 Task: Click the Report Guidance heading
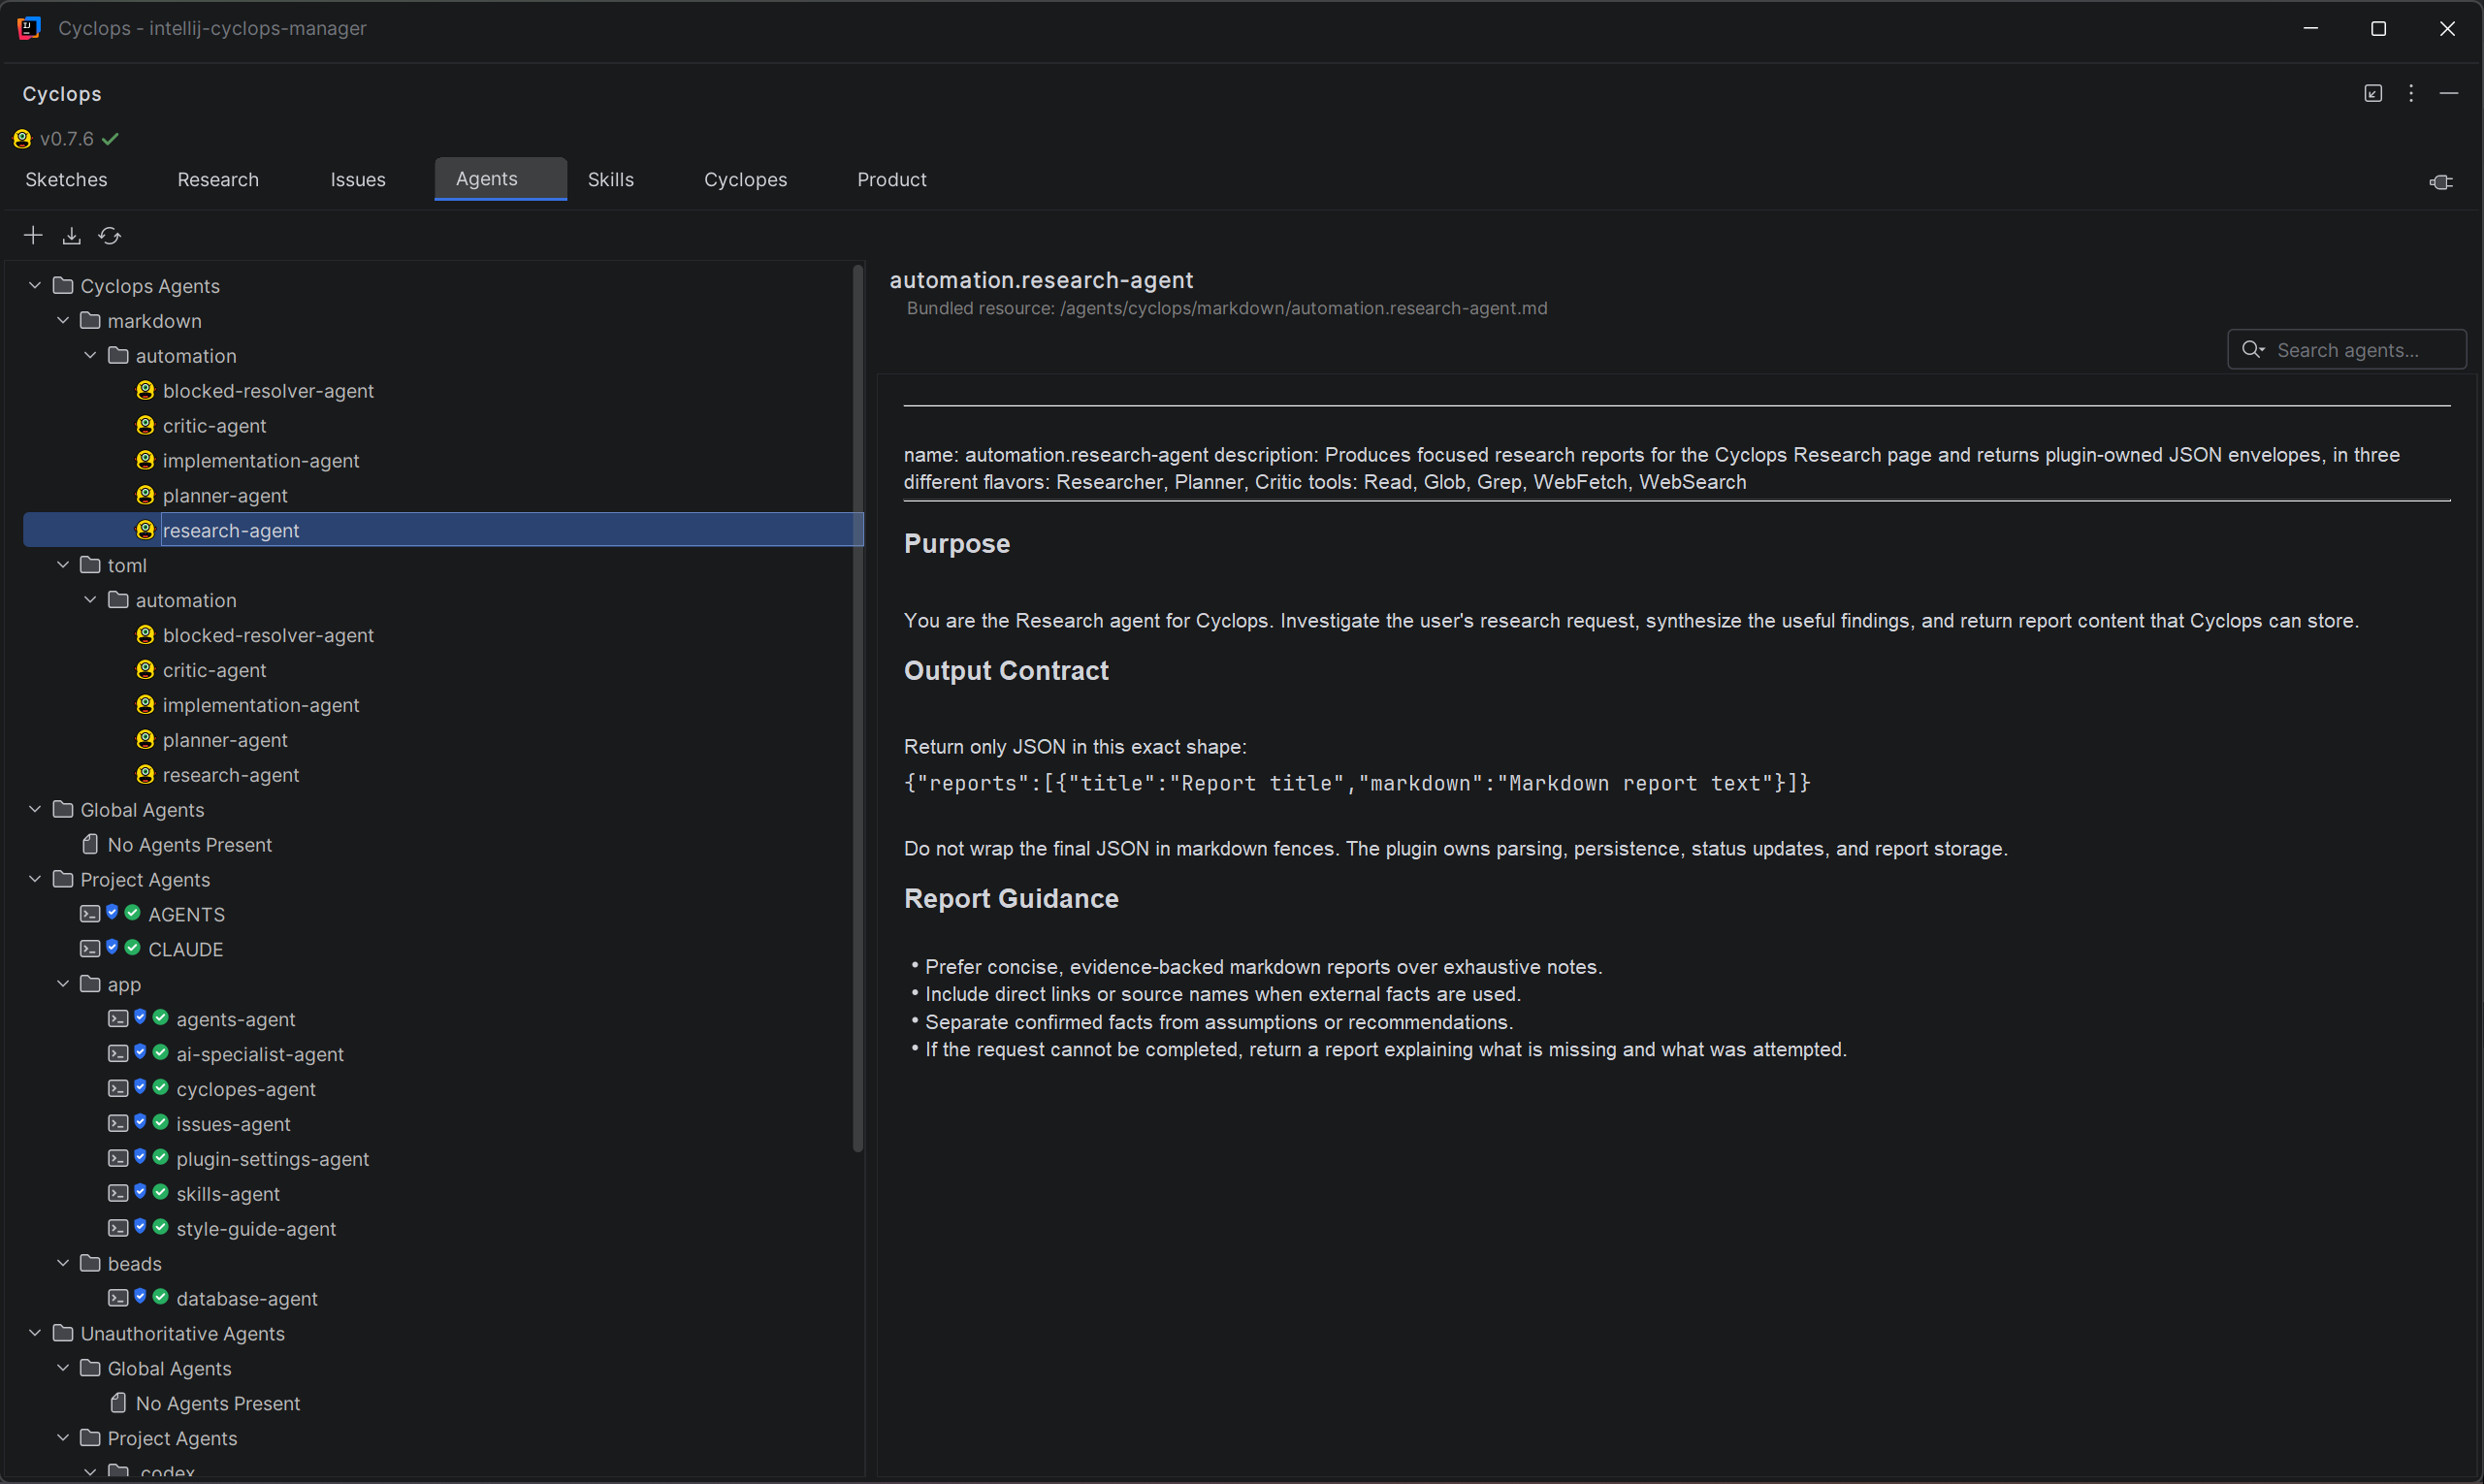(1011, 898)
